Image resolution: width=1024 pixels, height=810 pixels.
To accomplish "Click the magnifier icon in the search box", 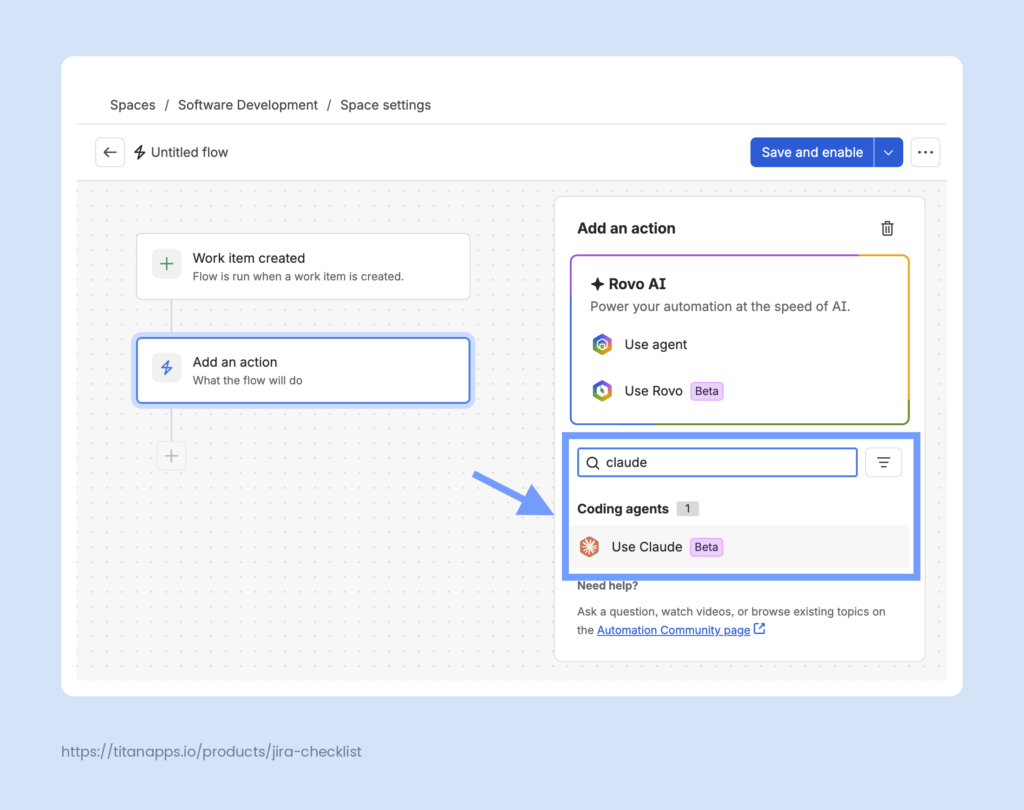I will tap(592, 463).
